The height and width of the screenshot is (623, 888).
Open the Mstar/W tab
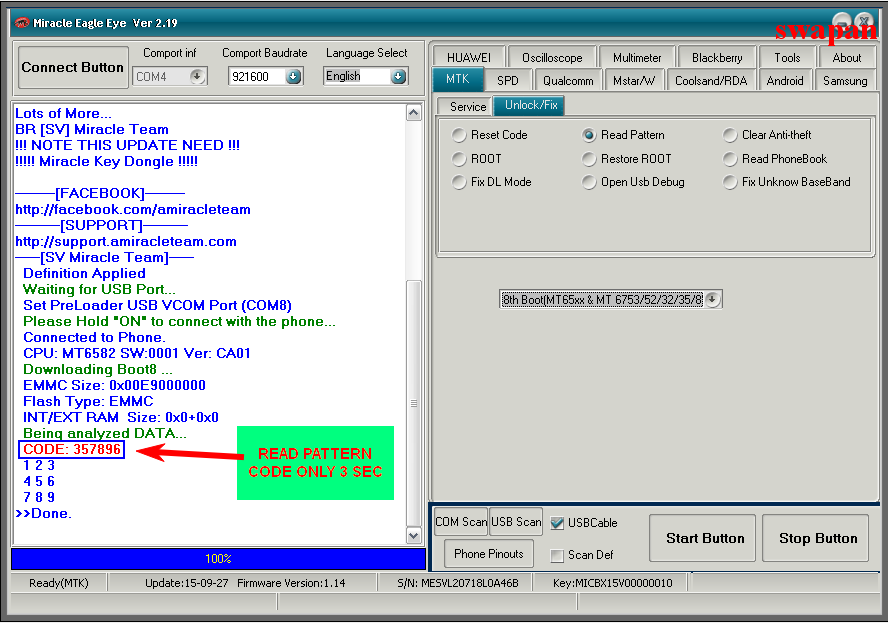[x=634, y=80]
